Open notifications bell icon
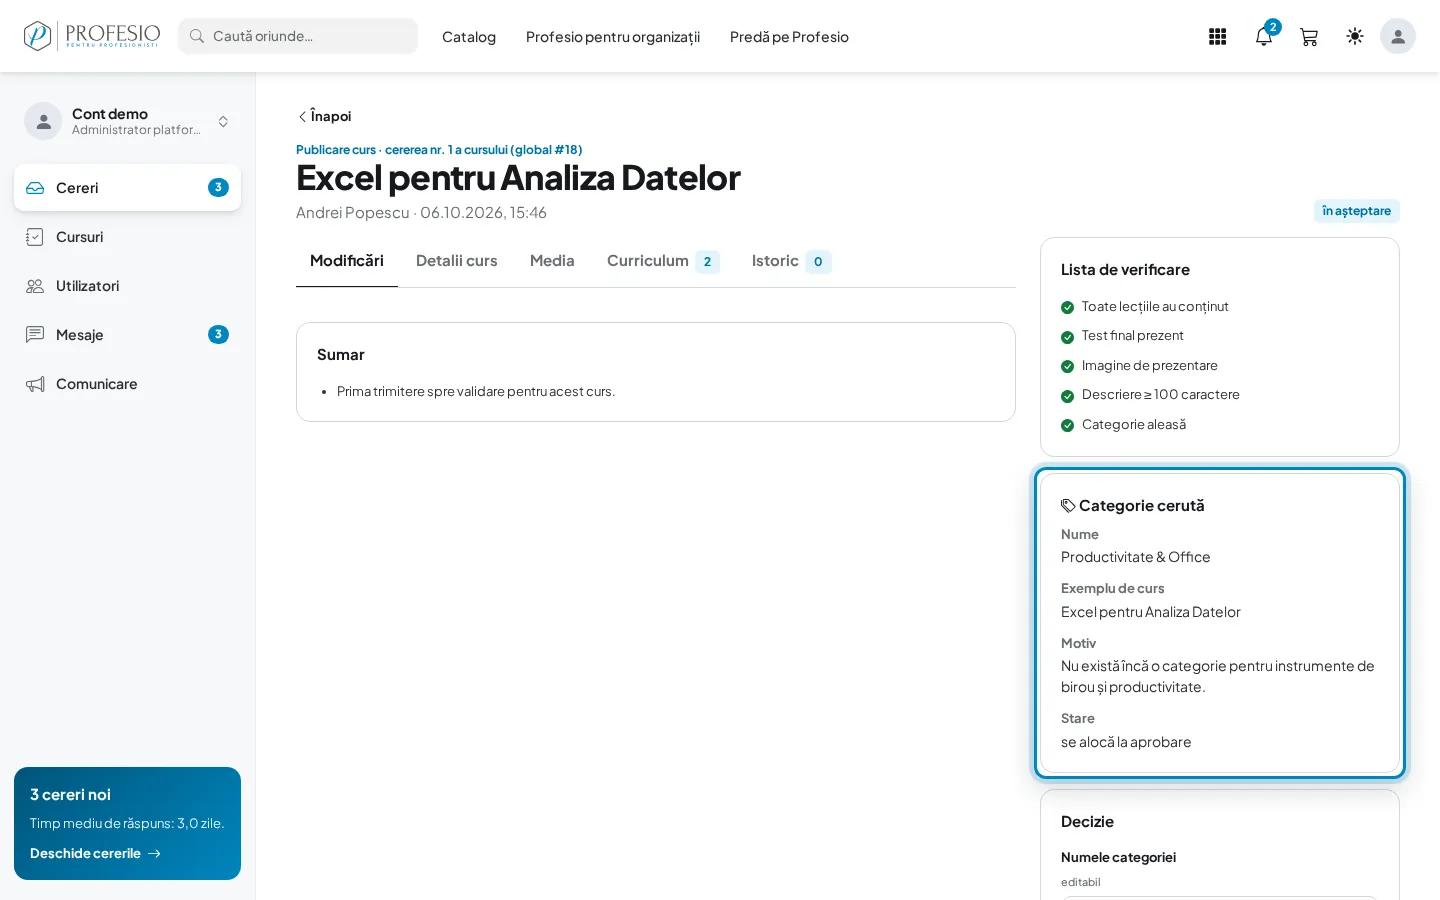The height and width of the screenshot is (900, 1440). (1264, 37)
